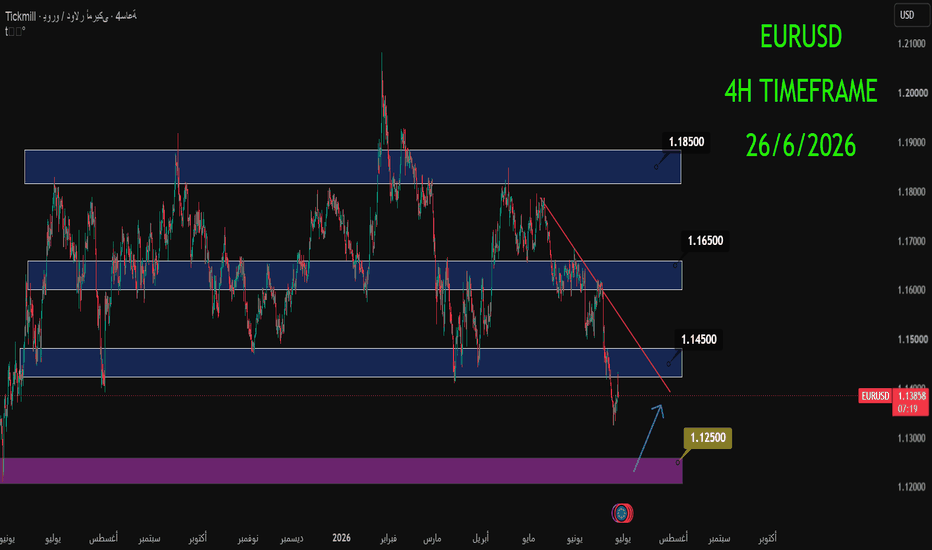This screenshot has height=550, width=932.
Task: Select the blue zone rectangle near 1.14500
Action: point(351,363)
